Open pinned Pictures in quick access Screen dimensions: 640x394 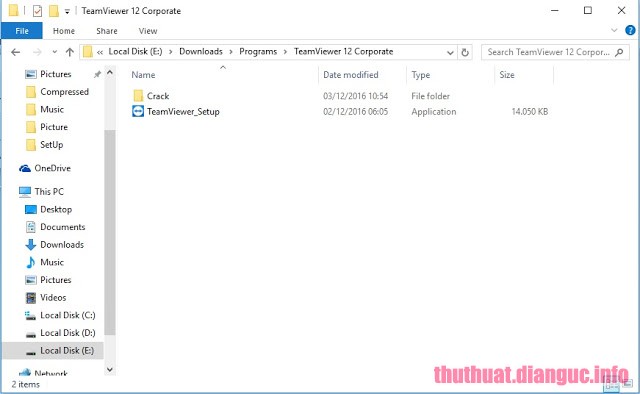point(56,74)
